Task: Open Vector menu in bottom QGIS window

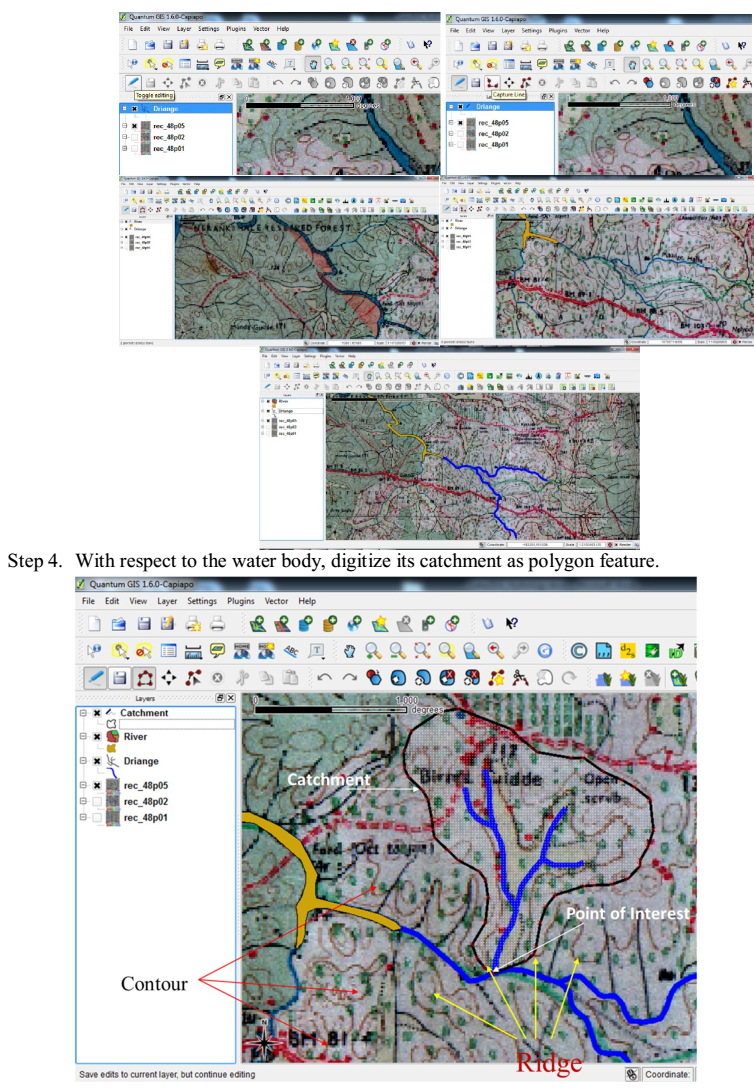Action: coord(276,601)
